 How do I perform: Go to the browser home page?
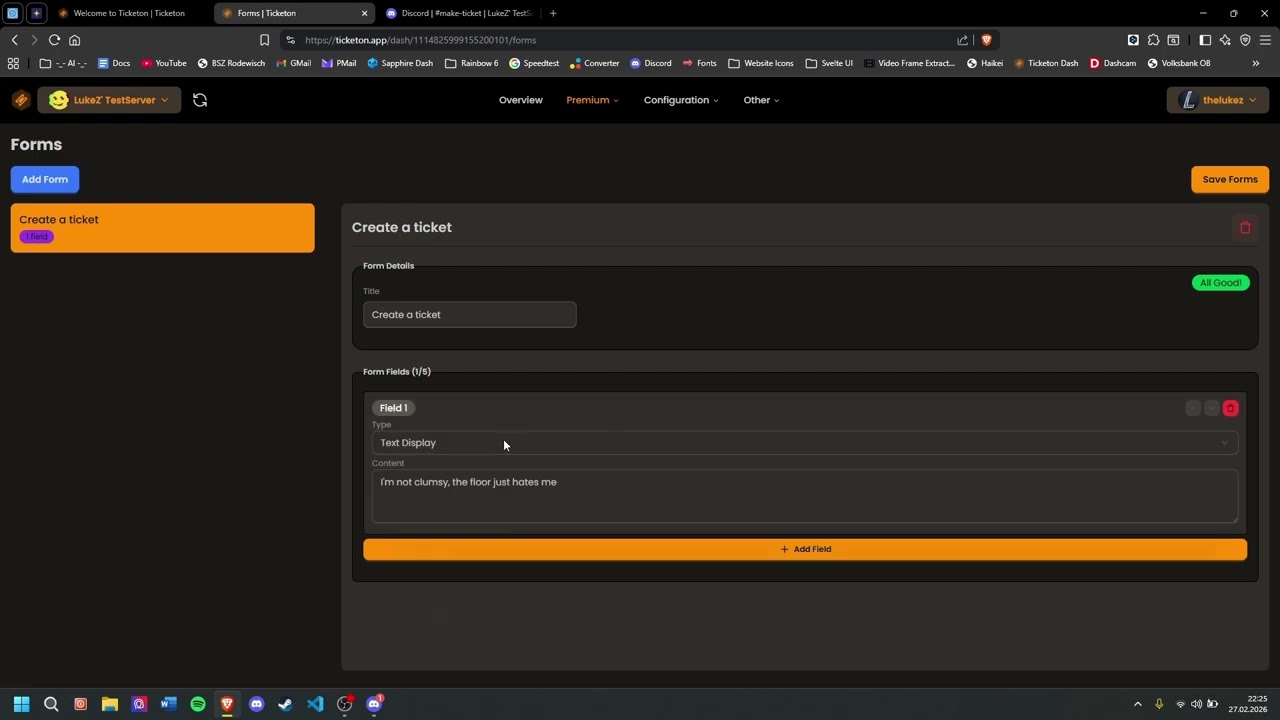(74, 40)
